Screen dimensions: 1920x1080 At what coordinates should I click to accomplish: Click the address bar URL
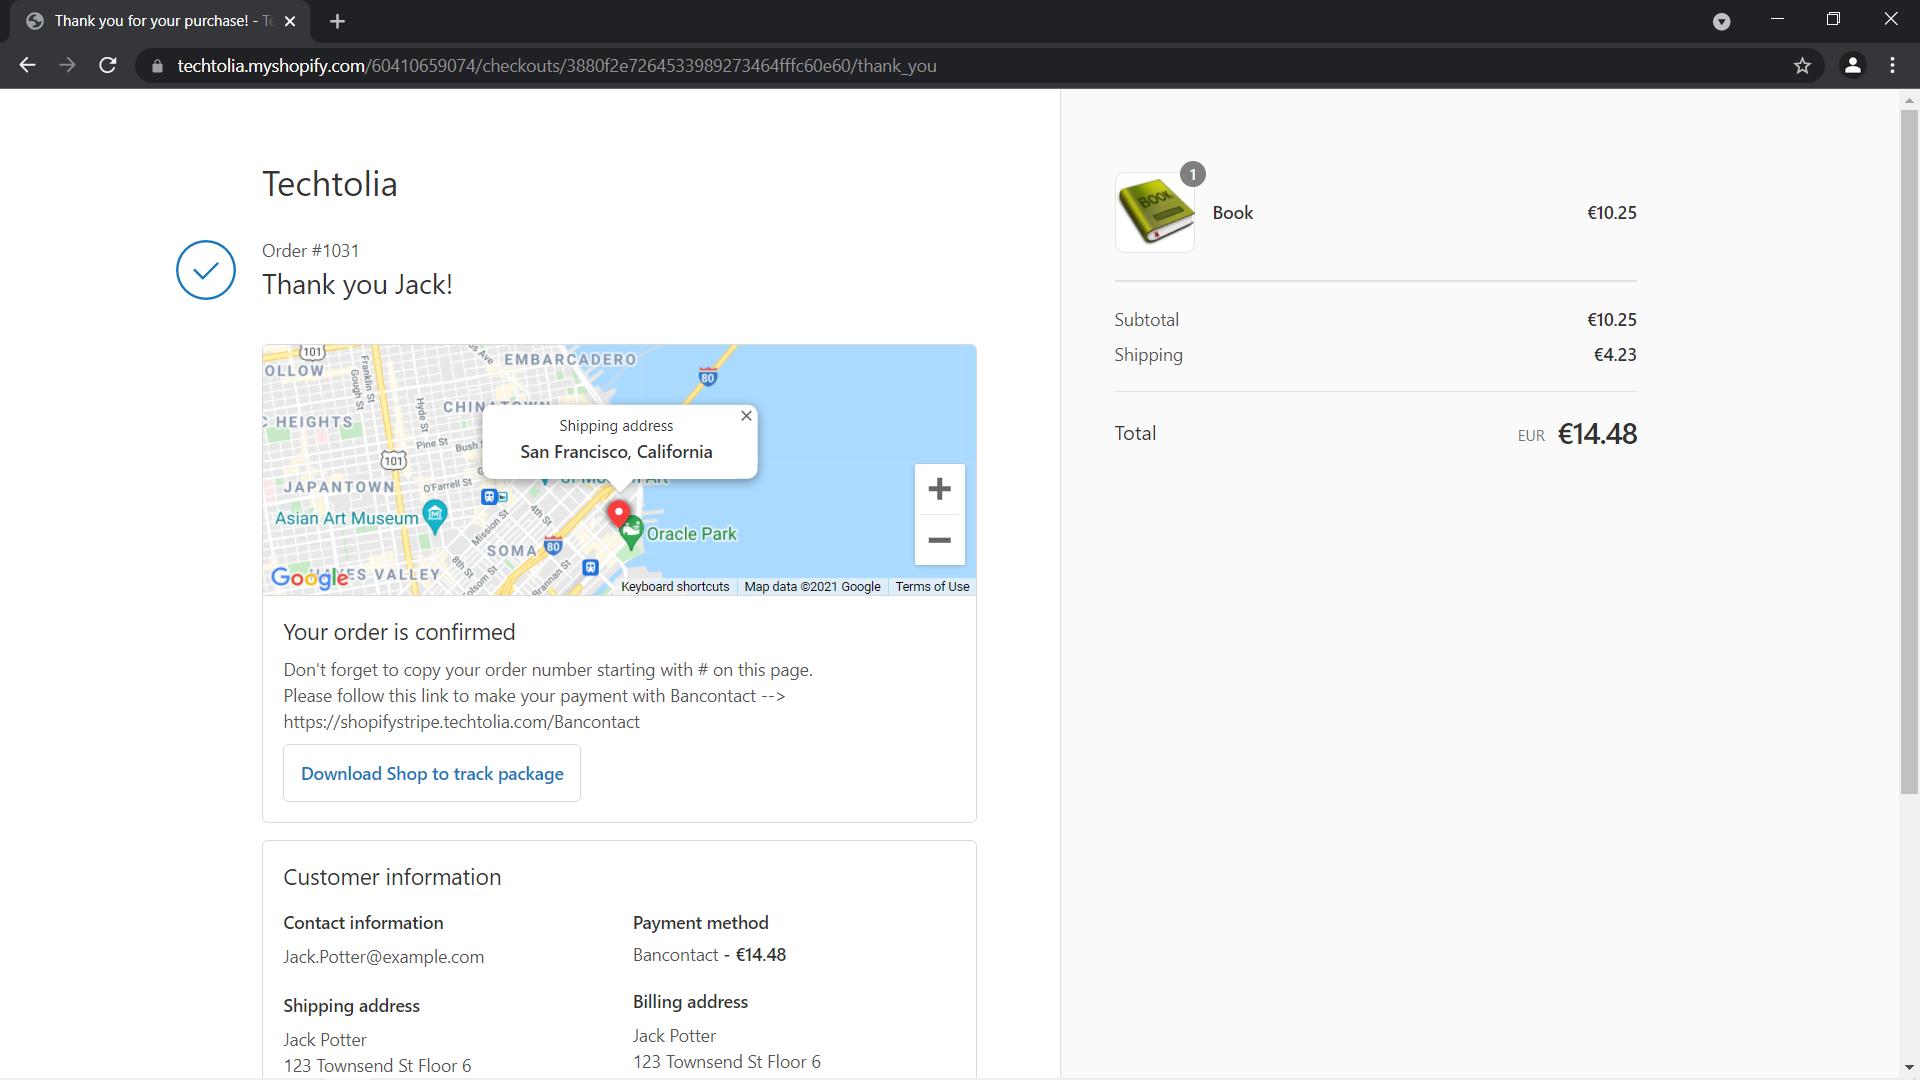pos(557,66)
